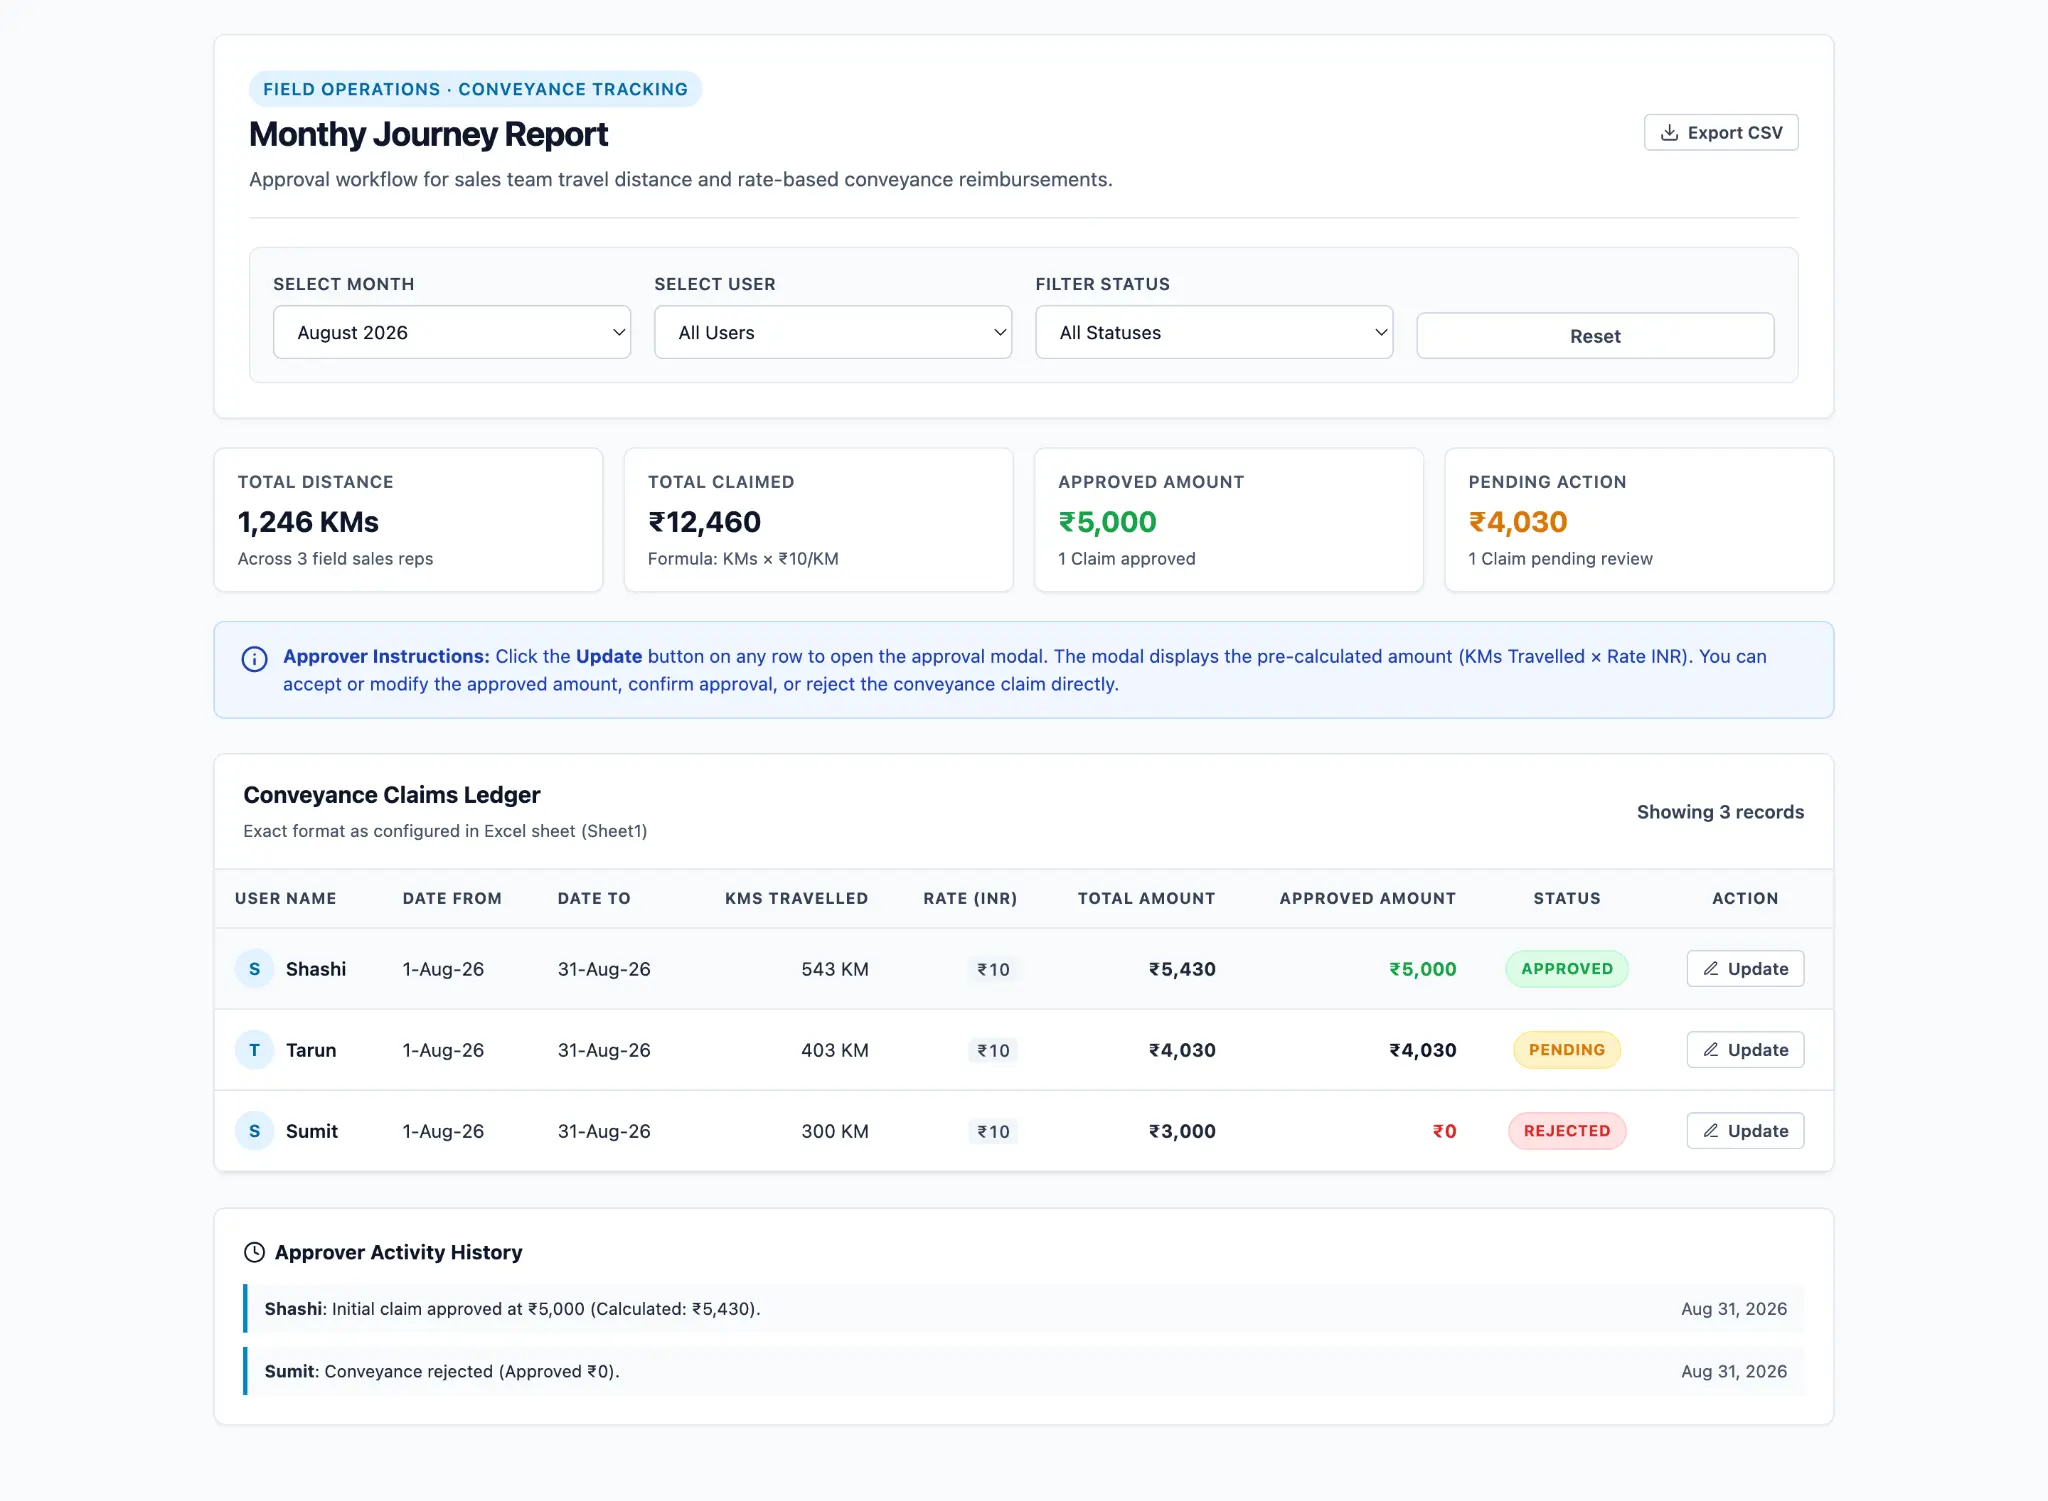This screenshot has width=2048, height=1501.
Task: Click the Shashi activity history entry
Action: pyautogui.click(x=1024, y=1309)
